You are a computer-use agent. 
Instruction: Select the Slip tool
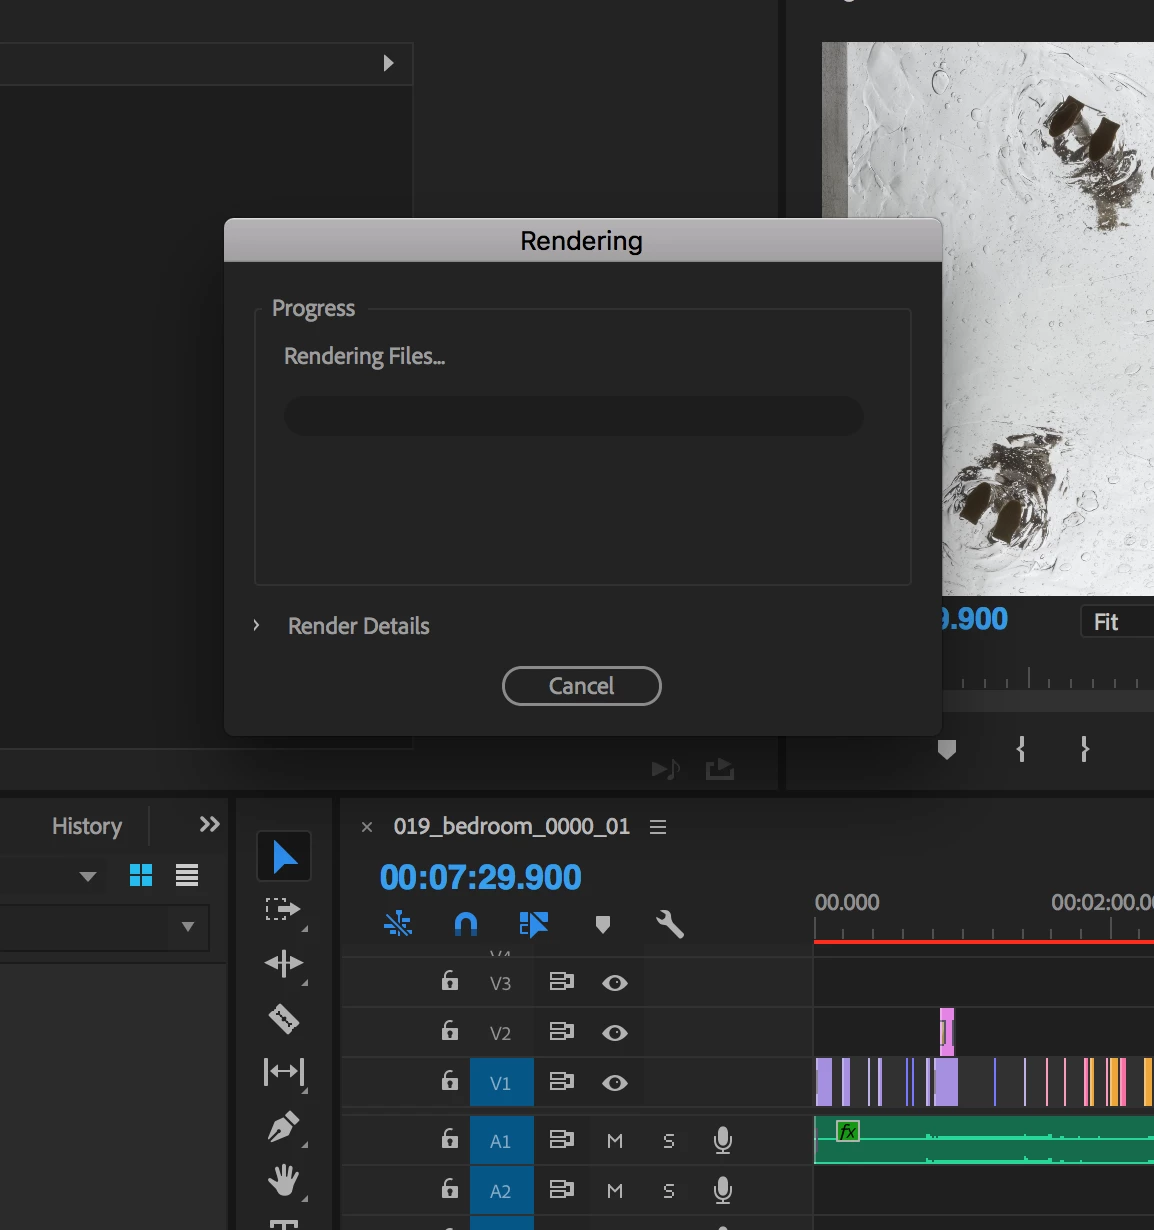[x=284, y=1072]
